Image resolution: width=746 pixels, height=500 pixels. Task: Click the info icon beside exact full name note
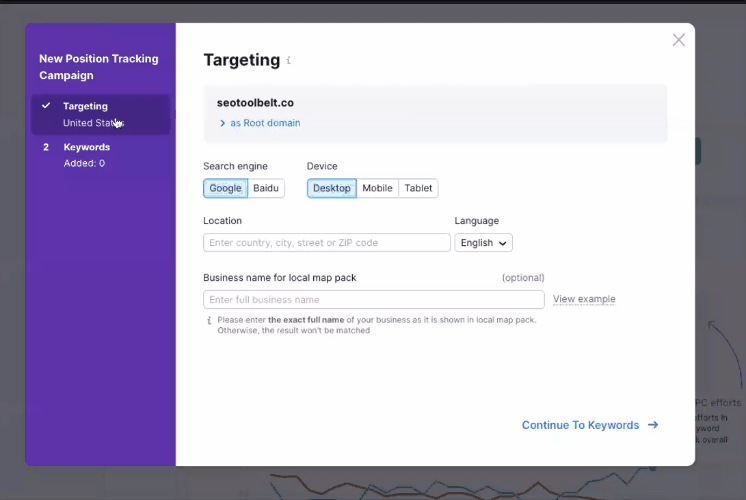tap(209, 320)
